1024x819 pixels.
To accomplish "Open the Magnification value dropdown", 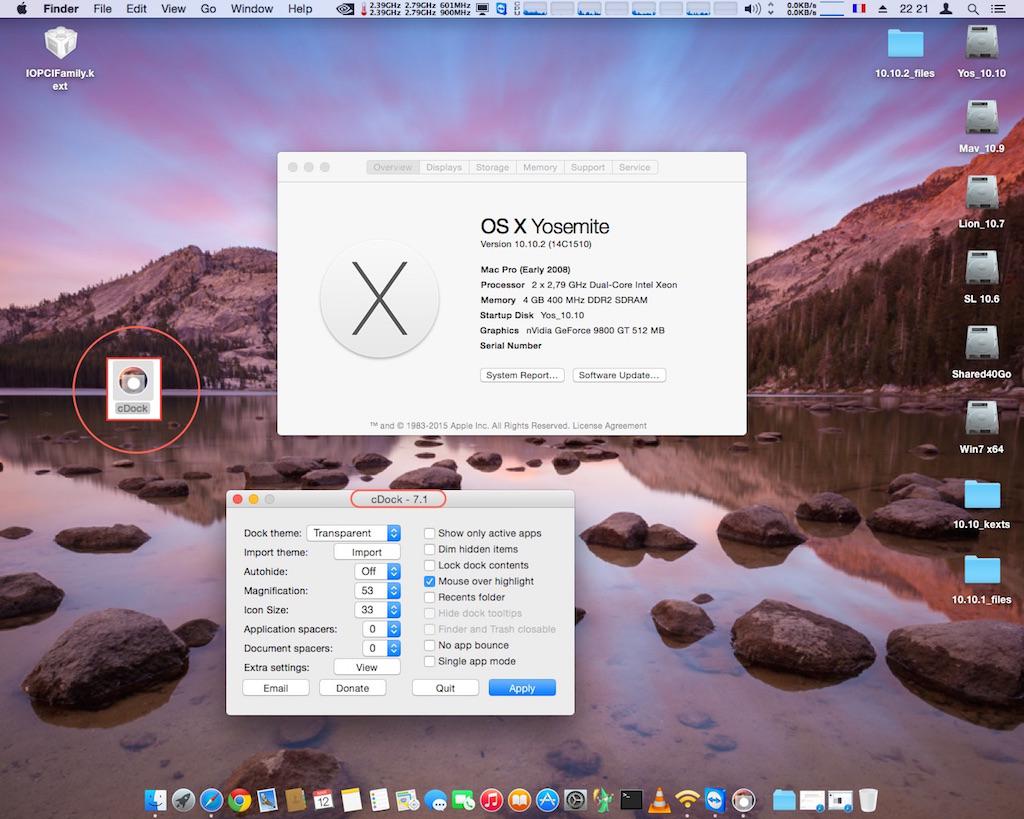I will 377,590.
